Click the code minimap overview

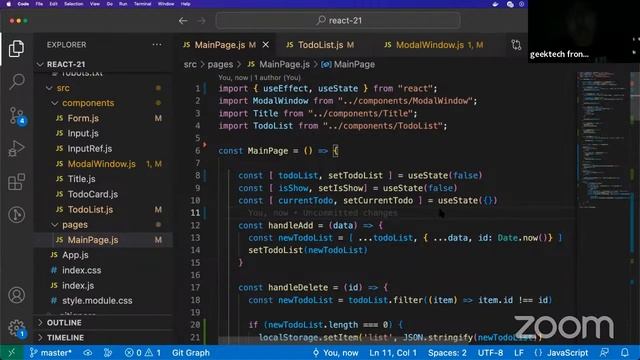(x=604, y=139)
